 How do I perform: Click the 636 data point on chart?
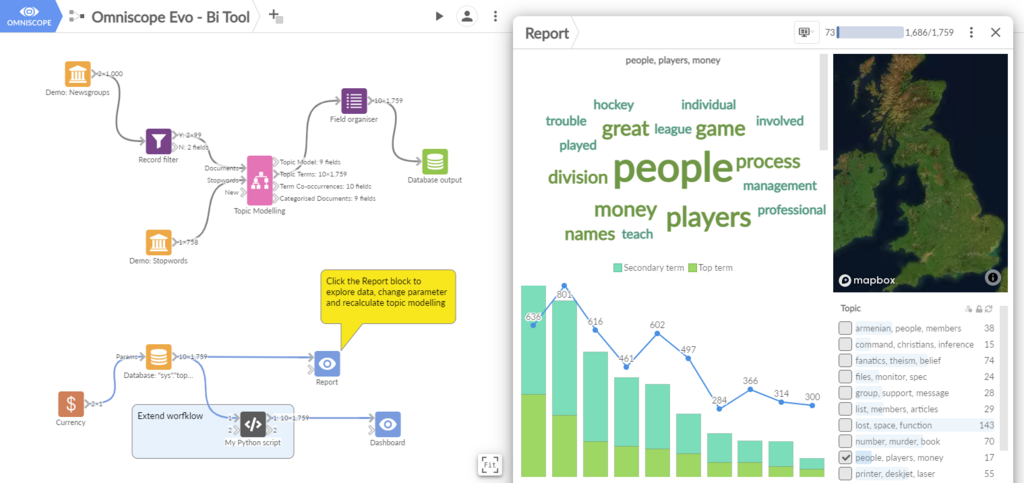[x=534, y=325]
